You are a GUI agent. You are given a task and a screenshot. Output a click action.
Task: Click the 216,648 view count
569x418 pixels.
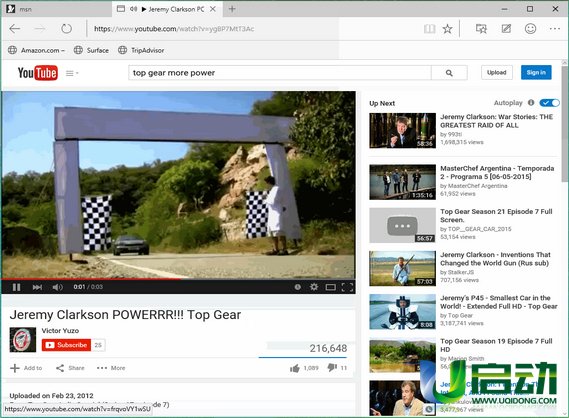click(x=328, y=348)
